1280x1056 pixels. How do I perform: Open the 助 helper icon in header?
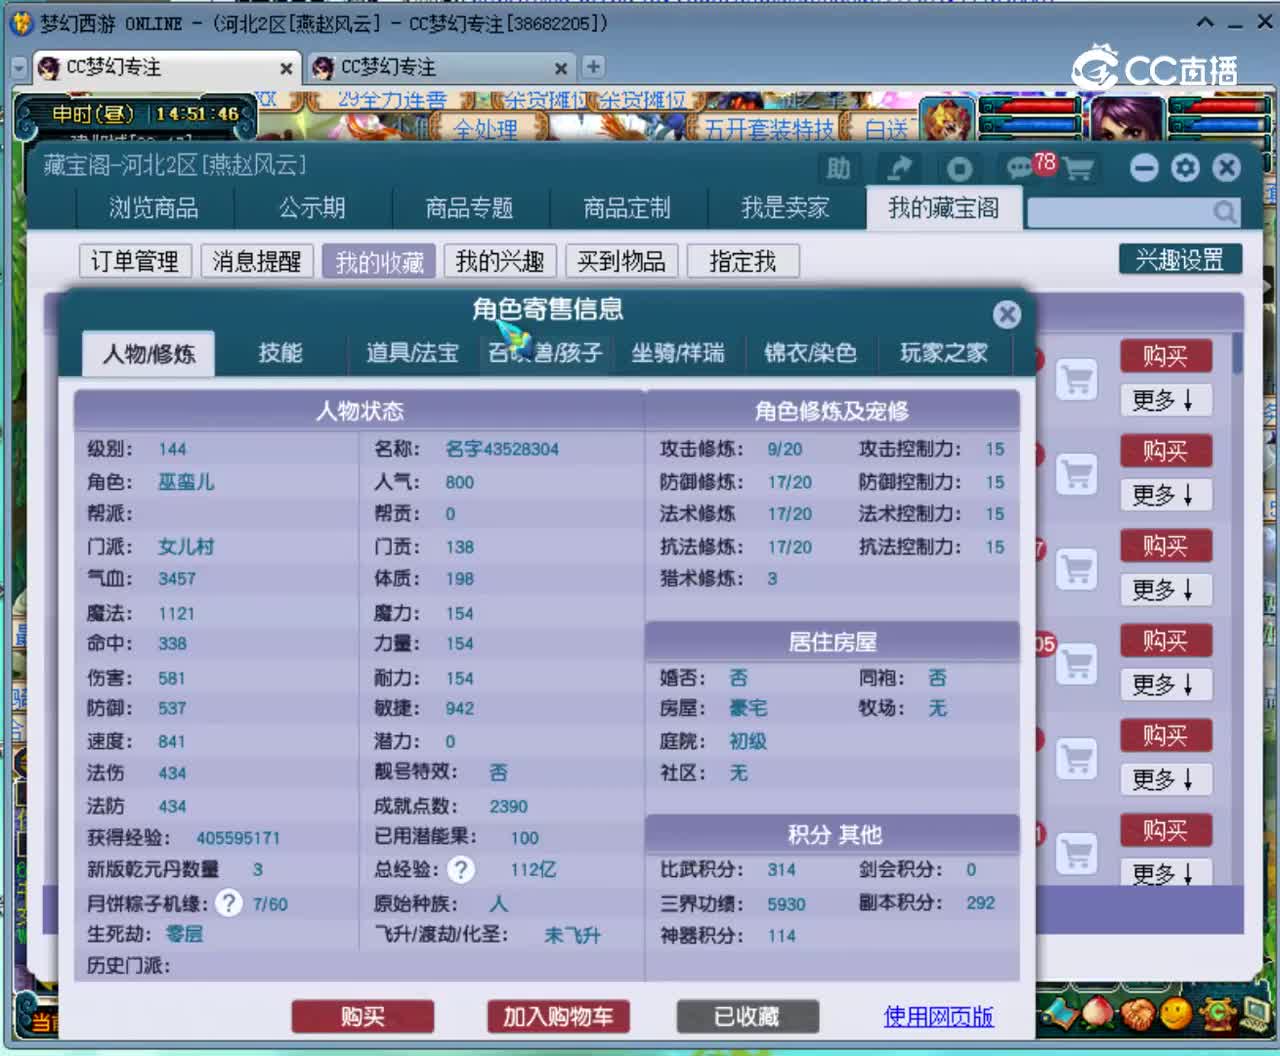coord(838,168)
